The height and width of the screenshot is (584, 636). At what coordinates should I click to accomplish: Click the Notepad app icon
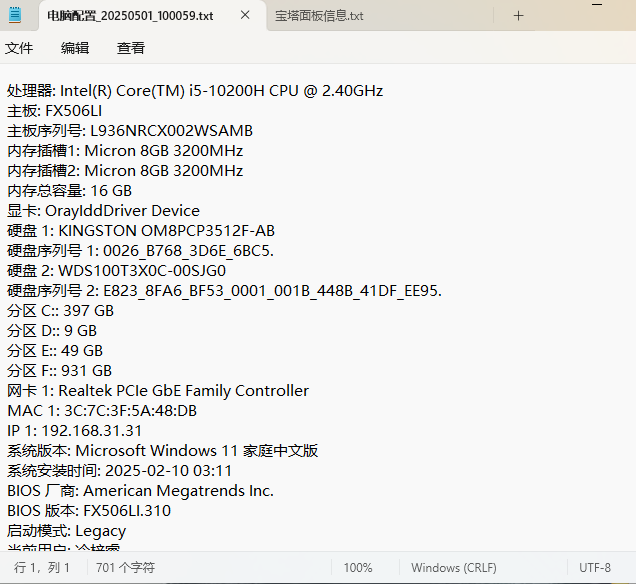[15, 15]
